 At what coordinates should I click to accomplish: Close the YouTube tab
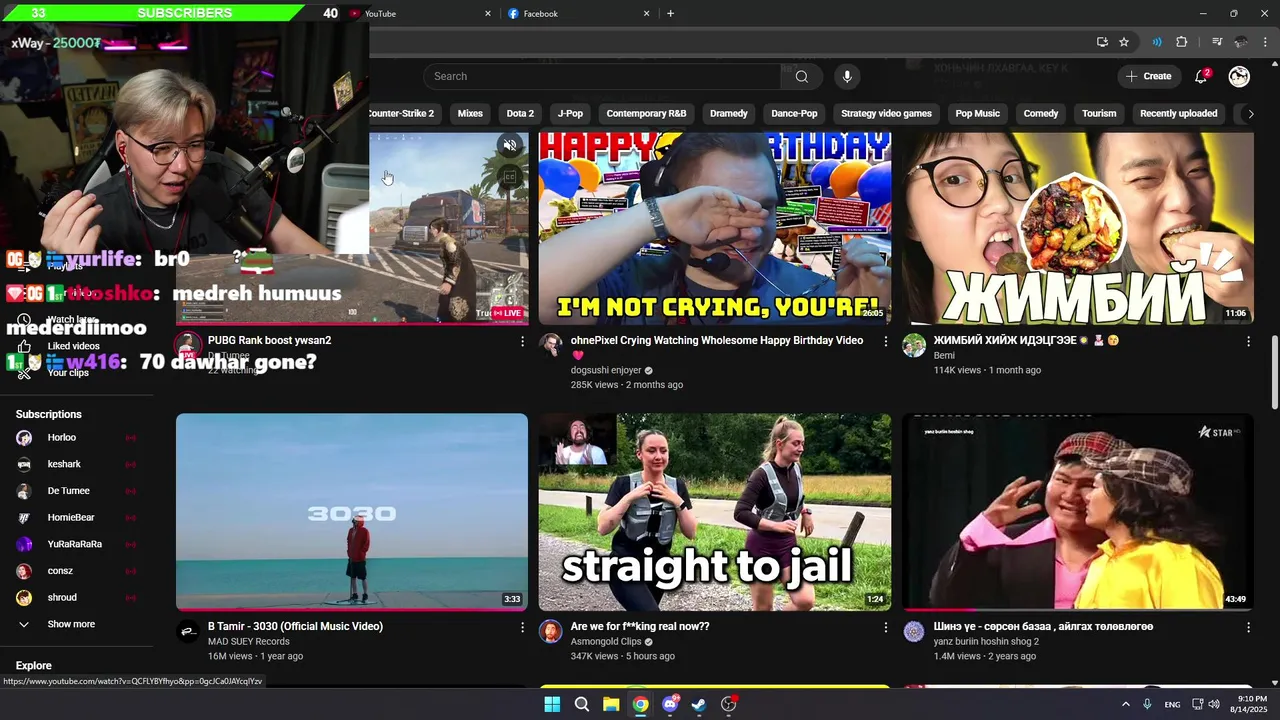(x=488, y=13)
